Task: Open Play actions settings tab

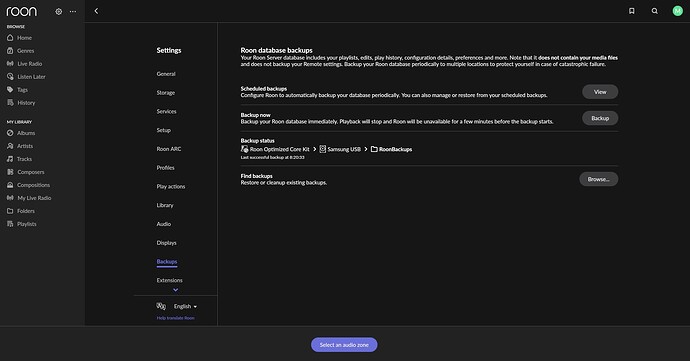Action: pyautogui.click(x=171, y=187)
